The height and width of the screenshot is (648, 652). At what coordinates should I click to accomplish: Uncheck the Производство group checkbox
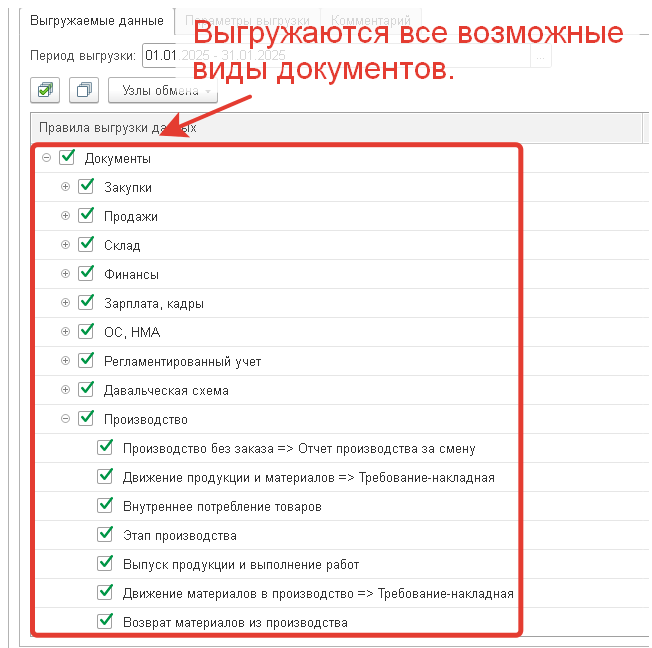(x=86, y=418)
